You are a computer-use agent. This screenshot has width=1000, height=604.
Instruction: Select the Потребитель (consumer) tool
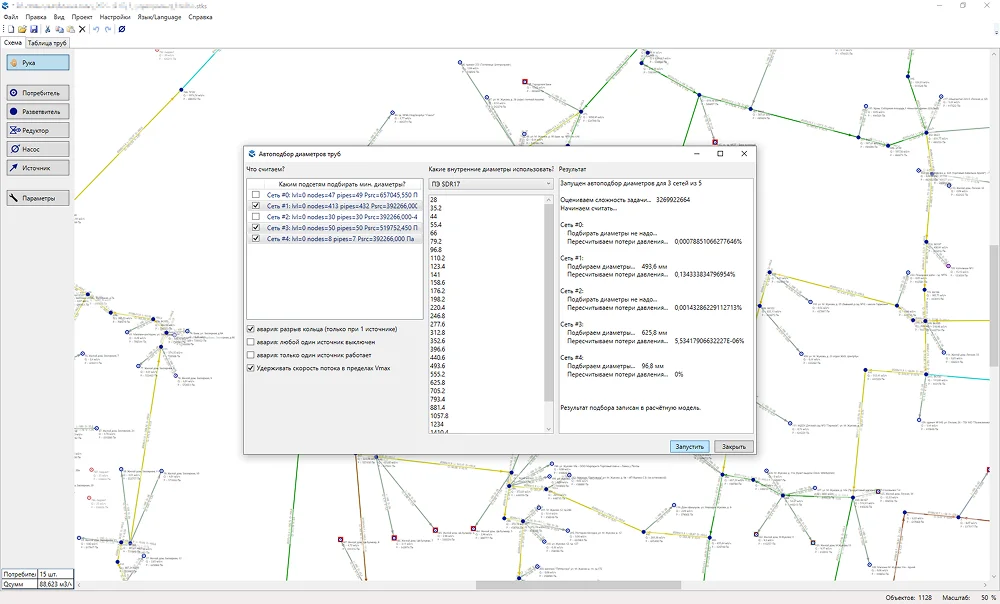(x=38, y=93)
